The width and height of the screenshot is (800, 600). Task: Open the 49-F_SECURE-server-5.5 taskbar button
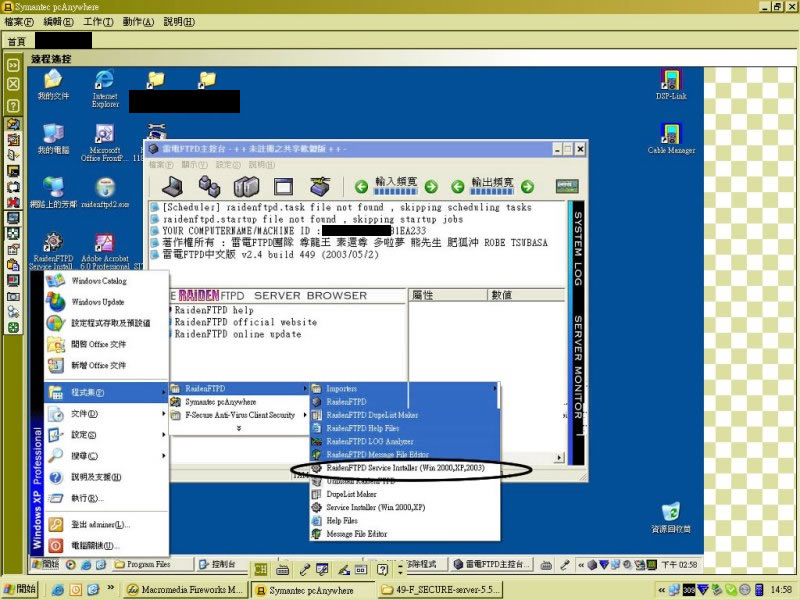point(441,590)
